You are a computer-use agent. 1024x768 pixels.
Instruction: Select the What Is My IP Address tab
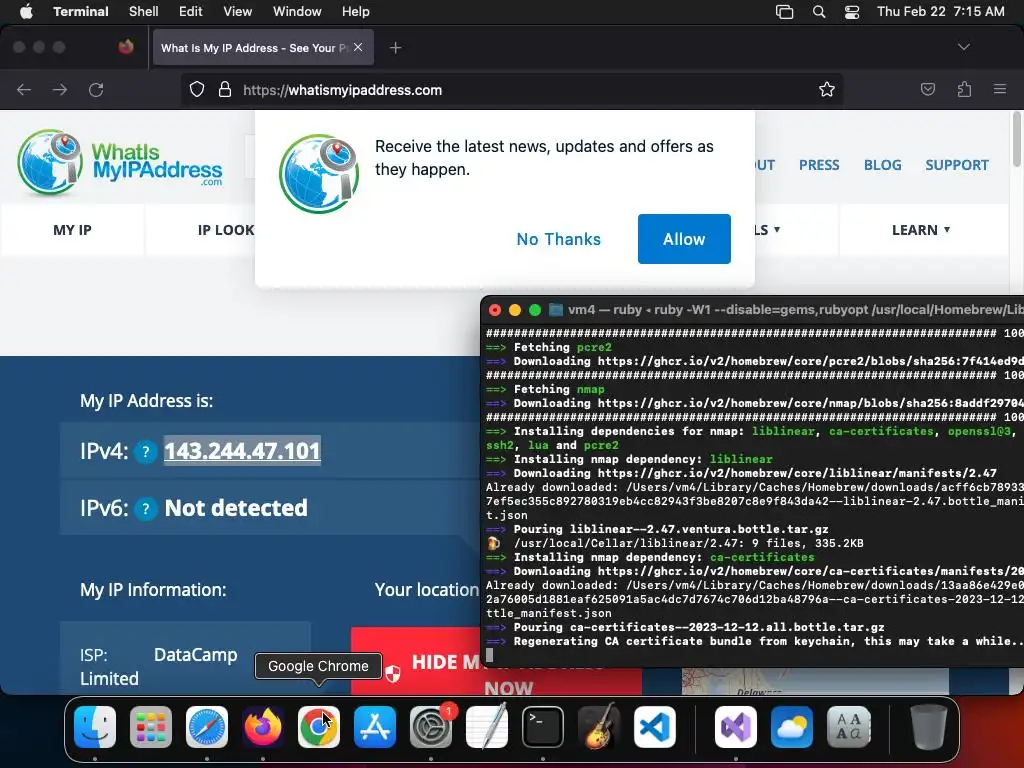click(x=255, y=48)
